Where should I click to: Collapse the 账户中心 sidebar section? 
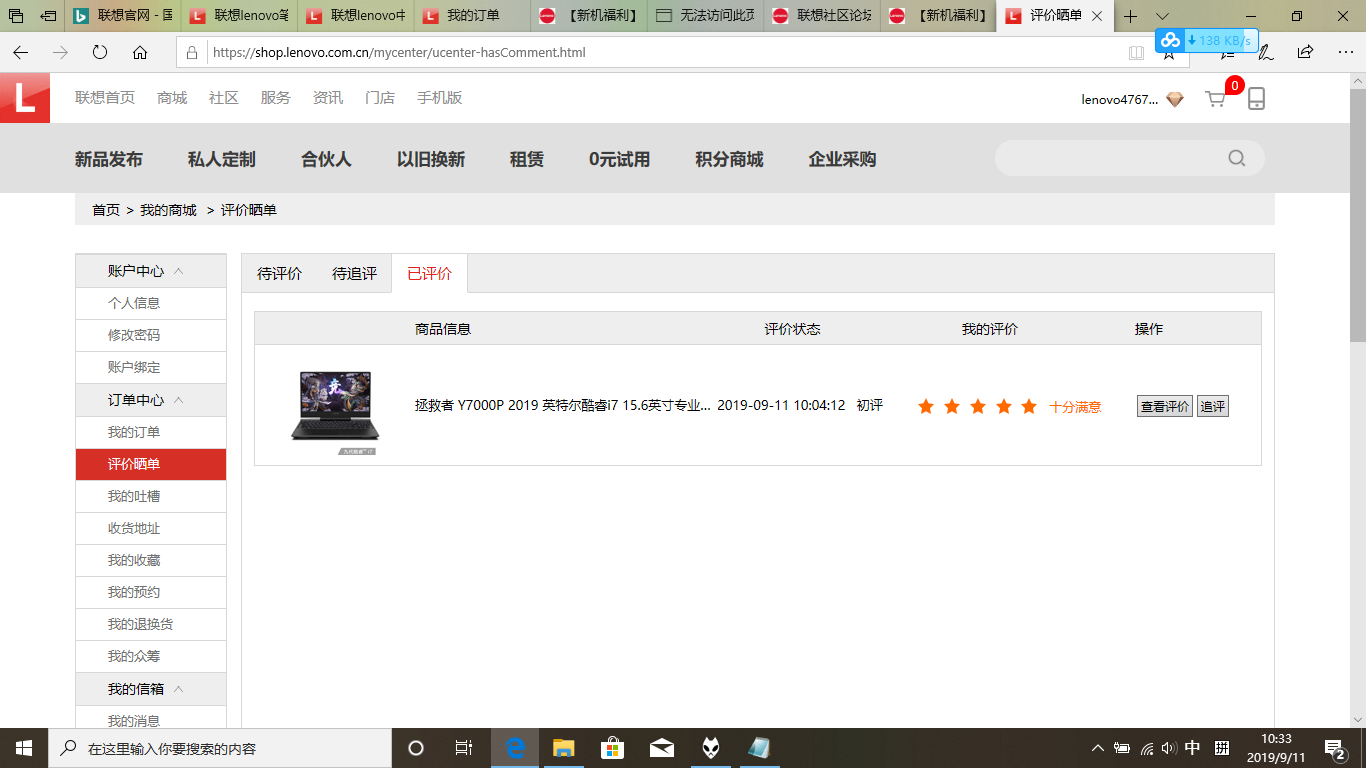tap(179, 271)
